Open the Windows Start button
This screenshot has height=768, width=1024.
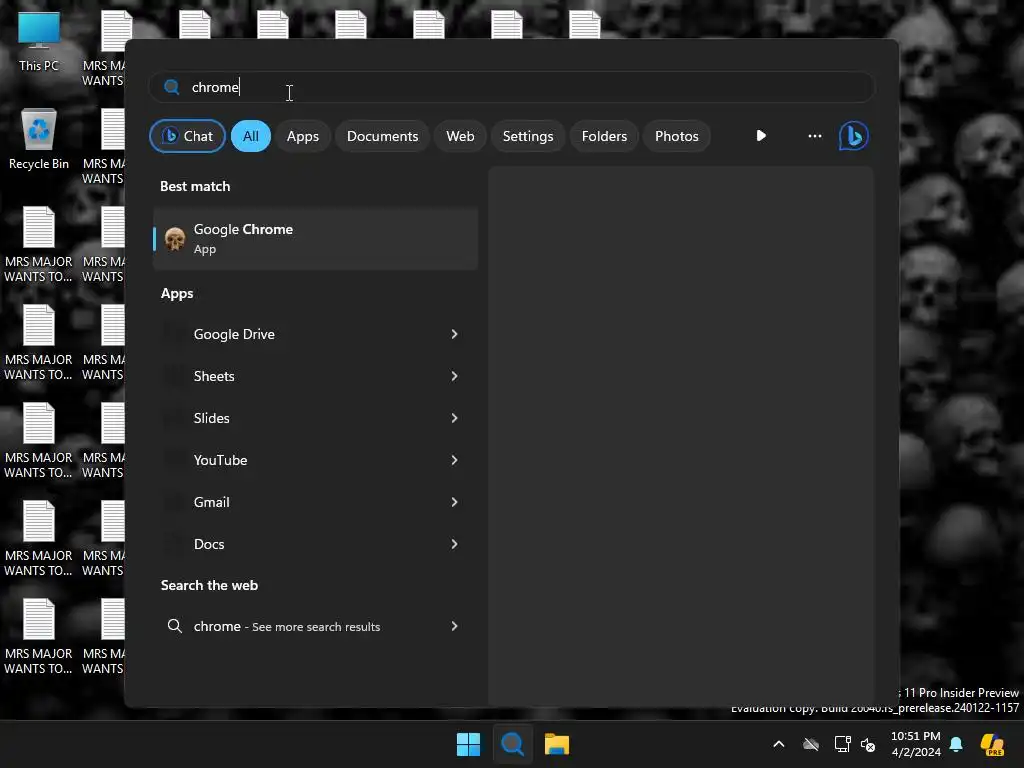coord(468,744)
